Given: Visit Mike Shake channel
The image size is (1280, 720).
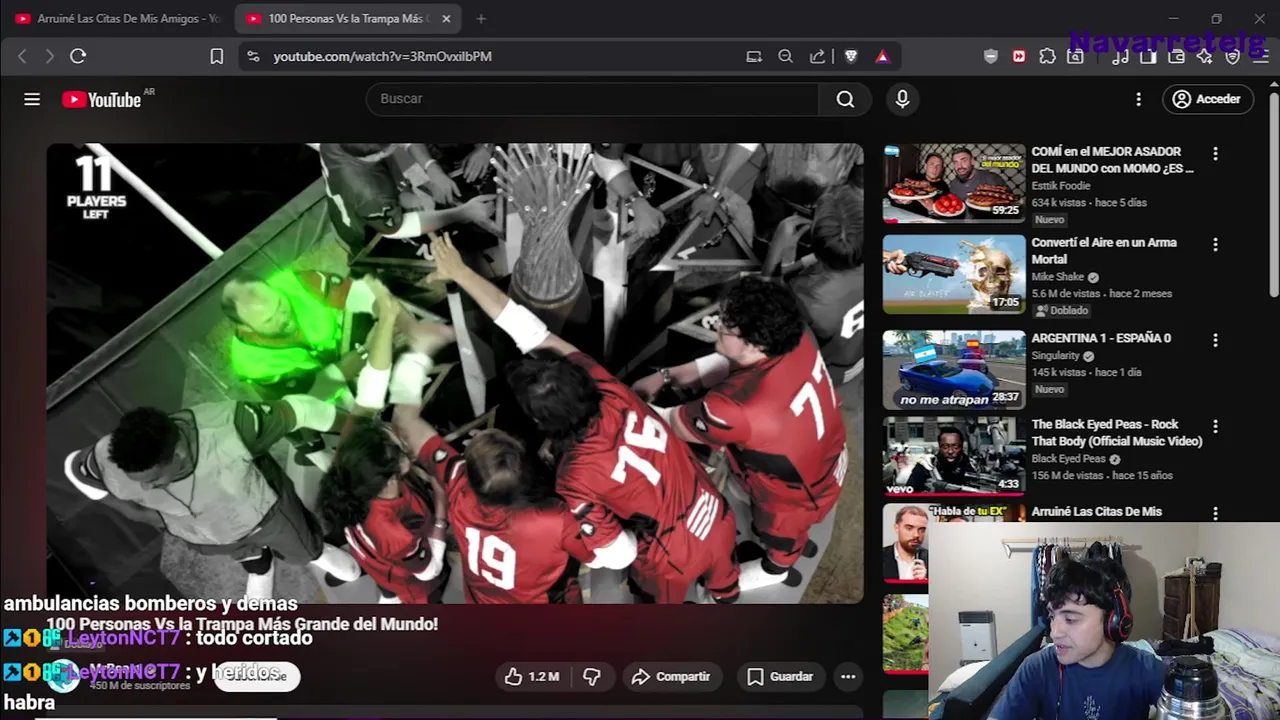Looking at the screenshot, I should click(1058, 277).
